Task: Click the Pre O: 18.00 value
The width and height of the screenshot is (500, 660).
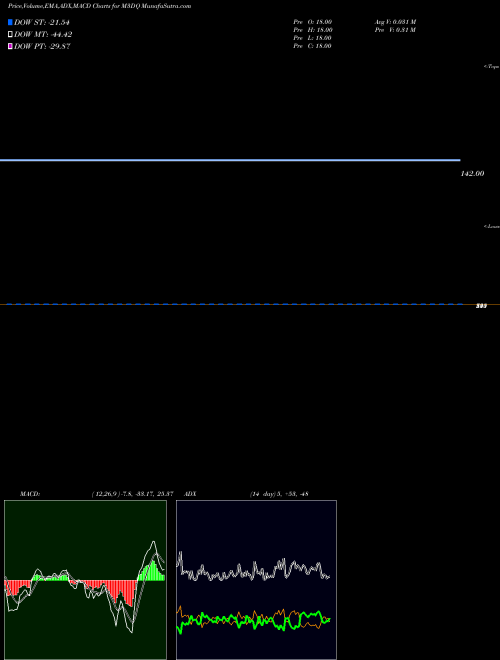Action: (313, 22)
